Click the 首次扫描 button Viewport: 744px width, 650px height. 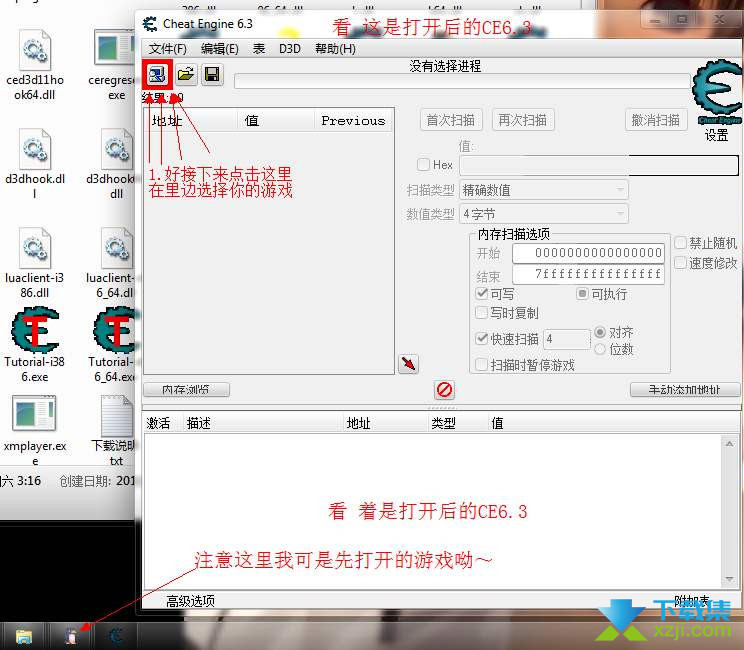451,120
